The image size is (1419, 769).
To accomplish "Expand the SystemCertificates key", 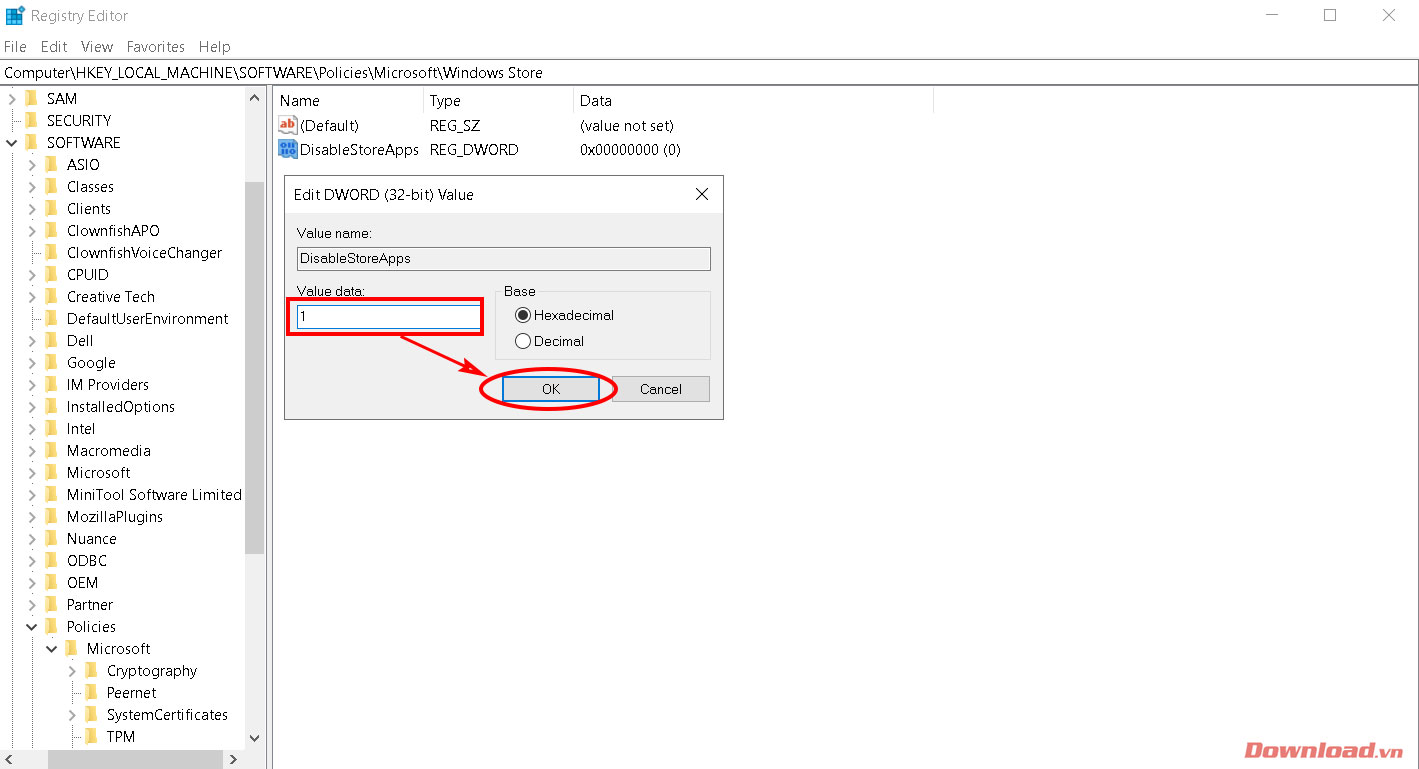I will click(72, 715).
